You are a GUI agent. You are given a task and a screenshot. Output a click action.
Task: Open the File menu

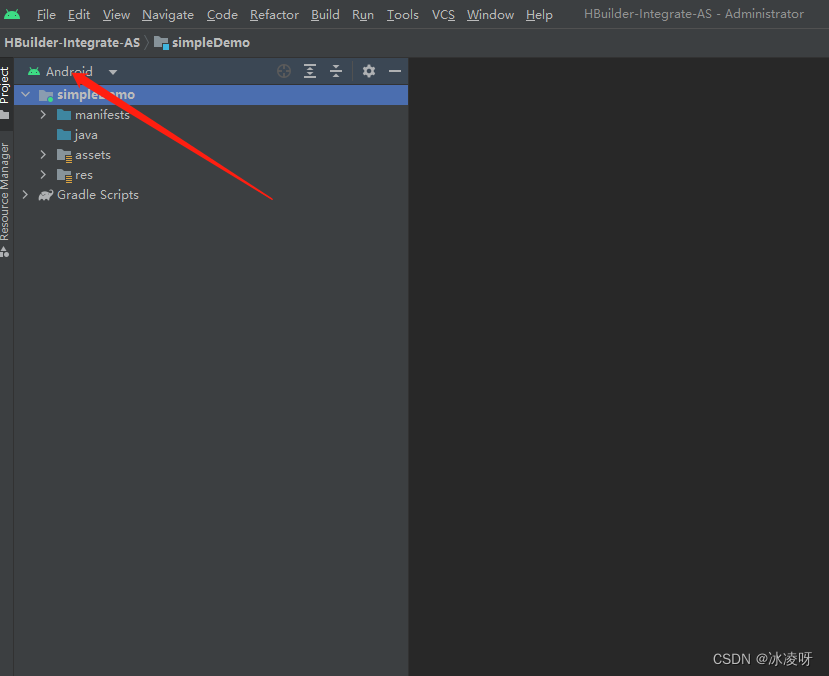coord(46,15)
